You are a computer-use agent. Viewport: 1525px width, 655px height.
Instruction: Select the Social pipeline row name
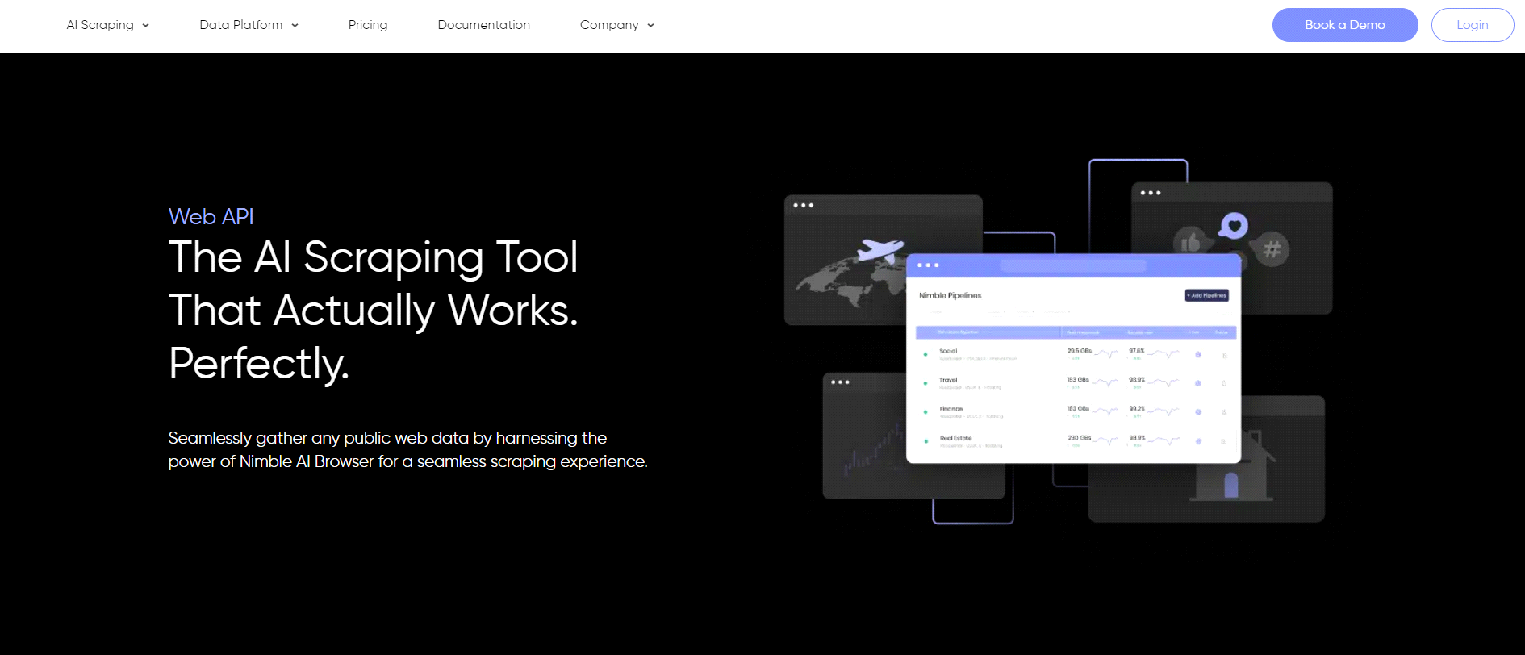point(948,351)
